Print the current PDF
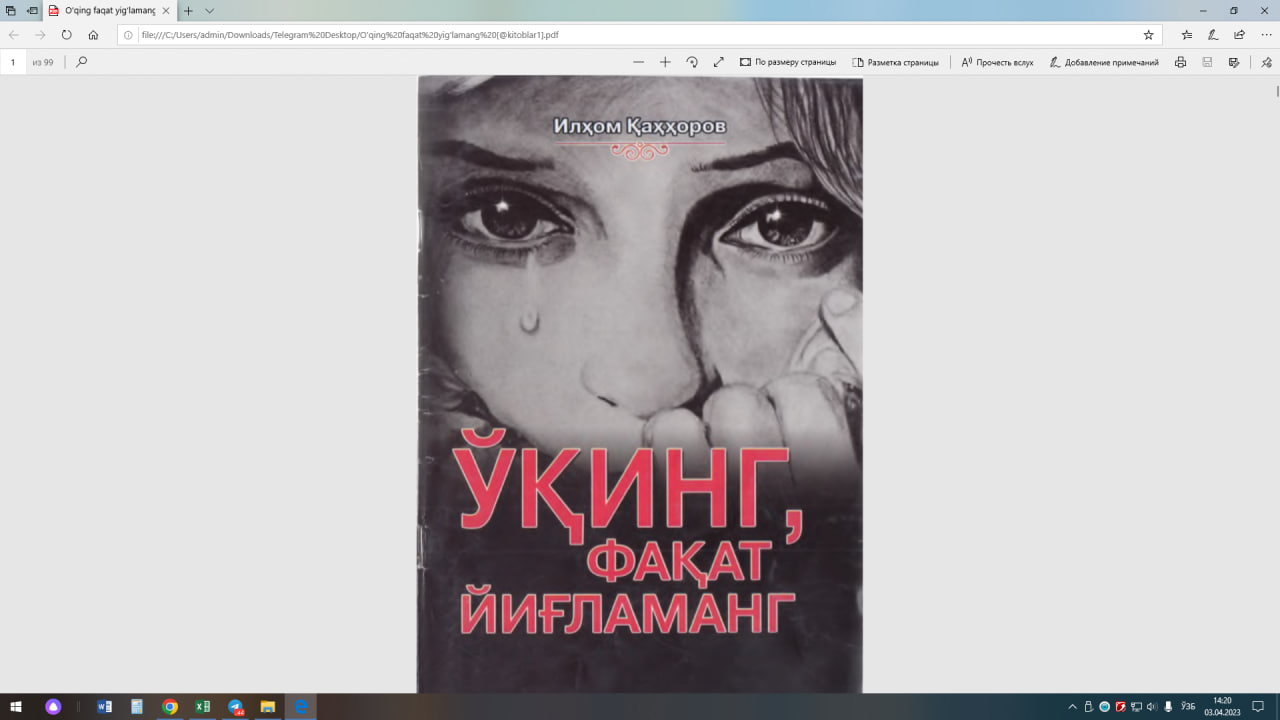 (x=1180, y=61)
